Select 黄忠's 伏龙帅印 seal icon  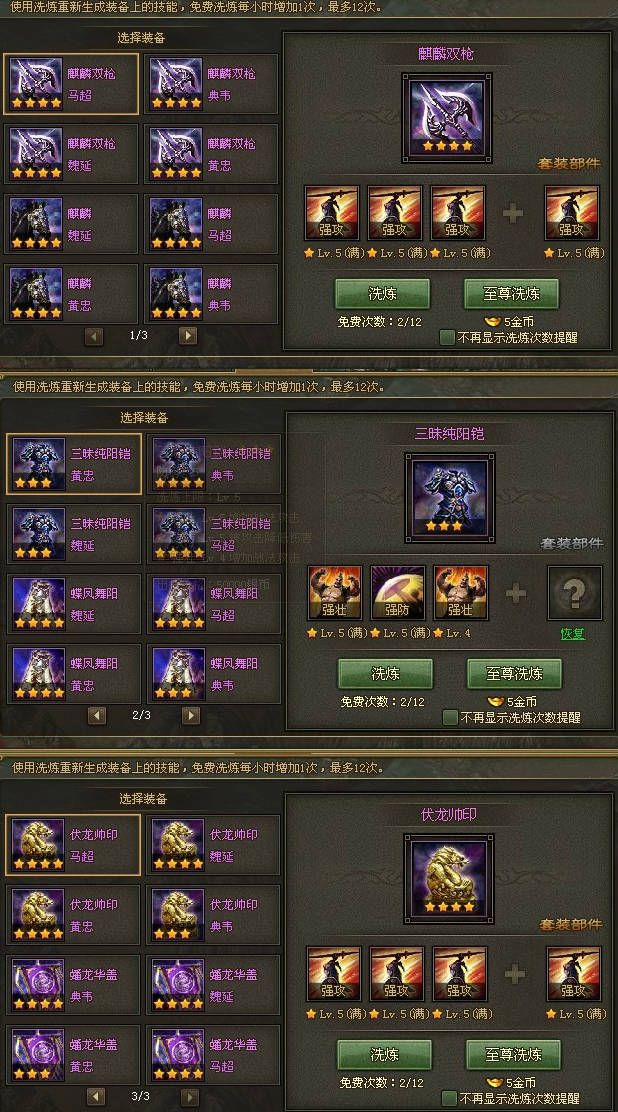click(x=38, y=915)
